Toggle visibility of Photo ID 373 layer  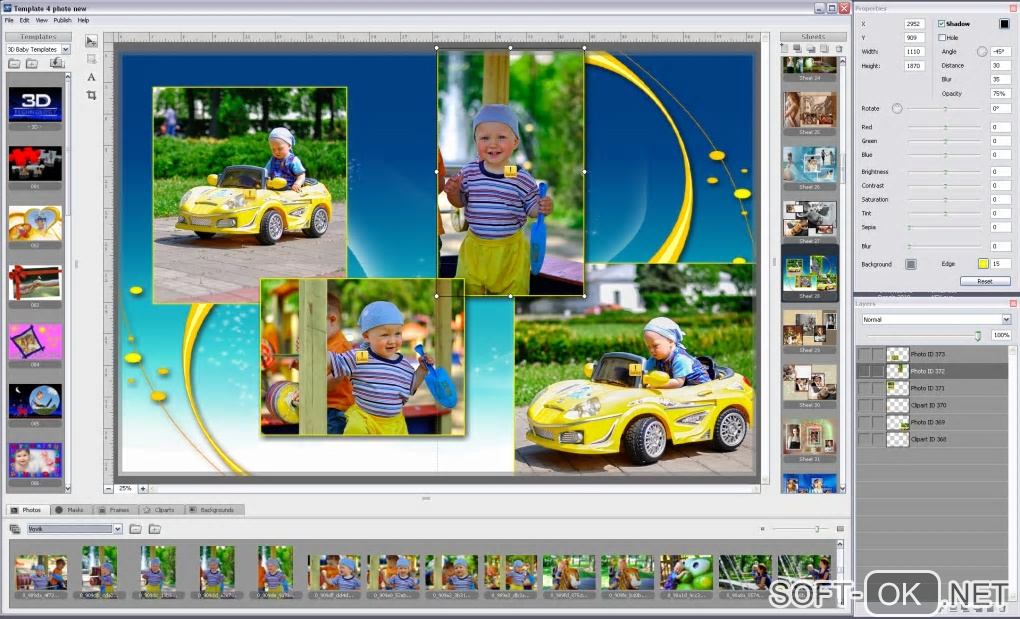tap(863, 354)
